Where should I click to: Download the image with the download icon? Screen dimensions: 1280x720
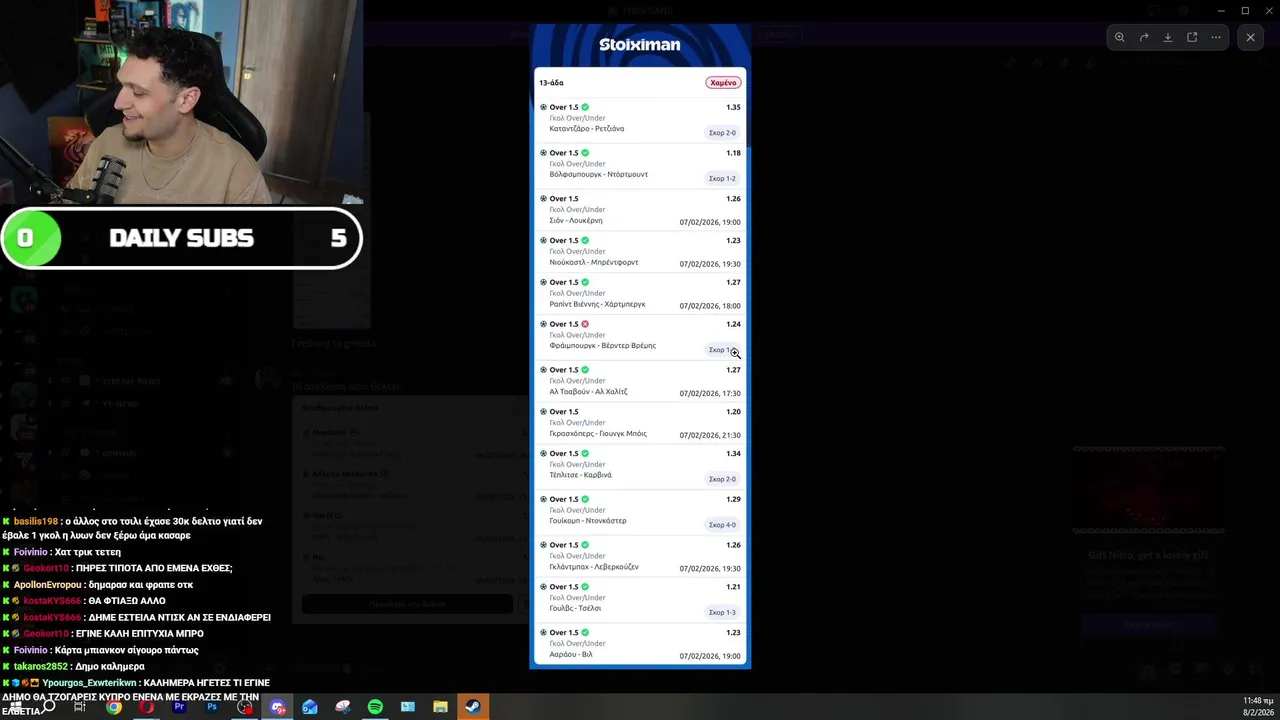pos(1168,37)
